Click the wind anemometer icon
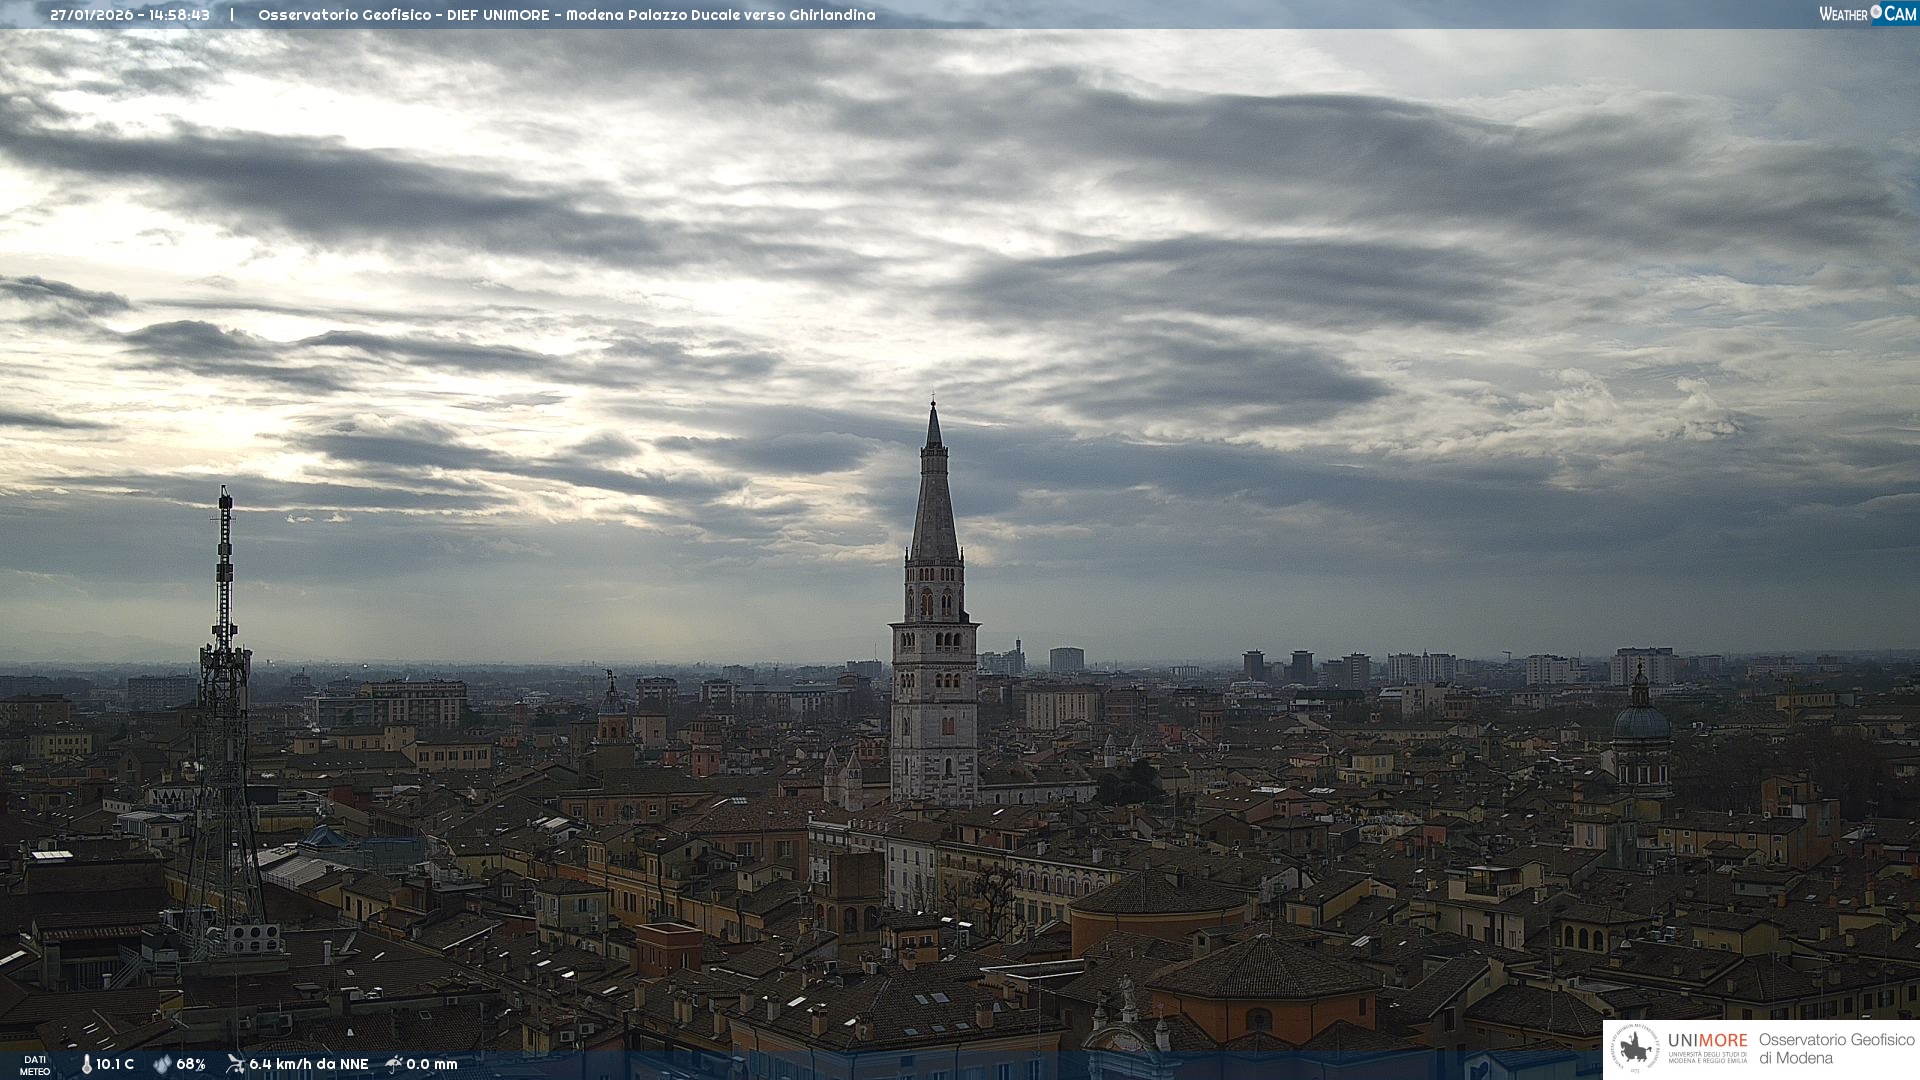The width and height of the screenshot is (1920, 1080). point(235,1064)
